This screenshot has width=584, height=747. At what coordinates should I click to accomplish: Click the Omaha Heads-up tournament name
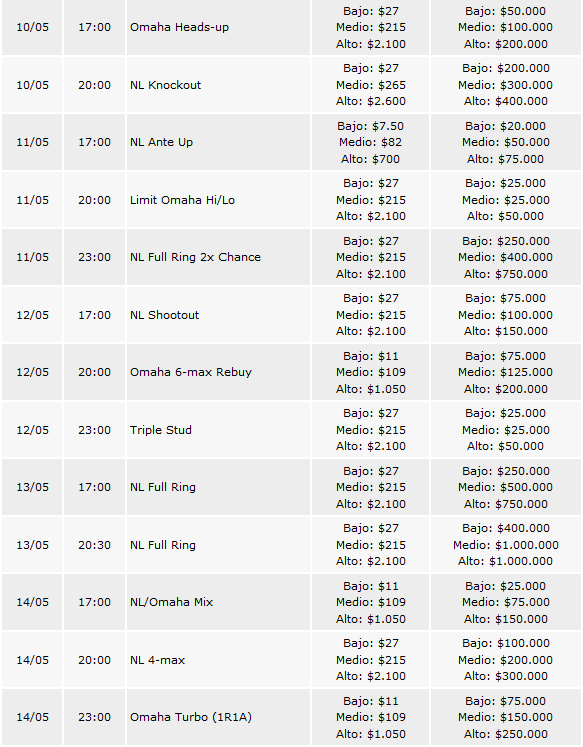point(179,27)
